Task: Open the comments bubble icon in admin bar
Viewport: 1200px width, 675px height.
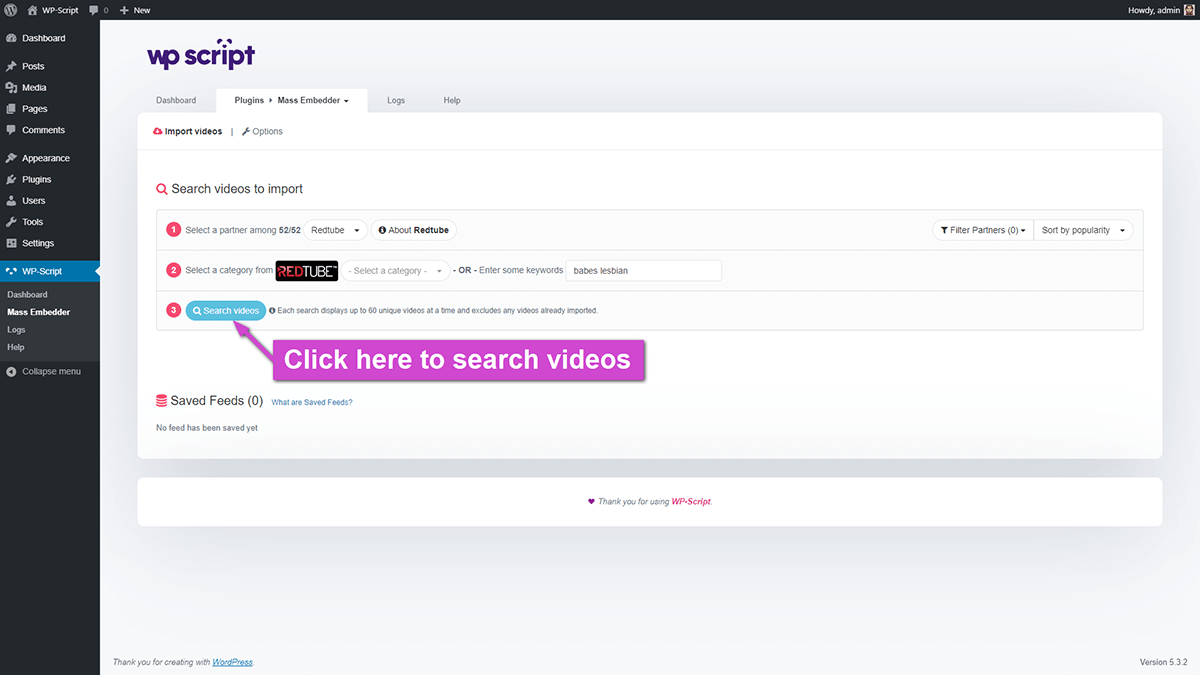Action: [94, 10]
